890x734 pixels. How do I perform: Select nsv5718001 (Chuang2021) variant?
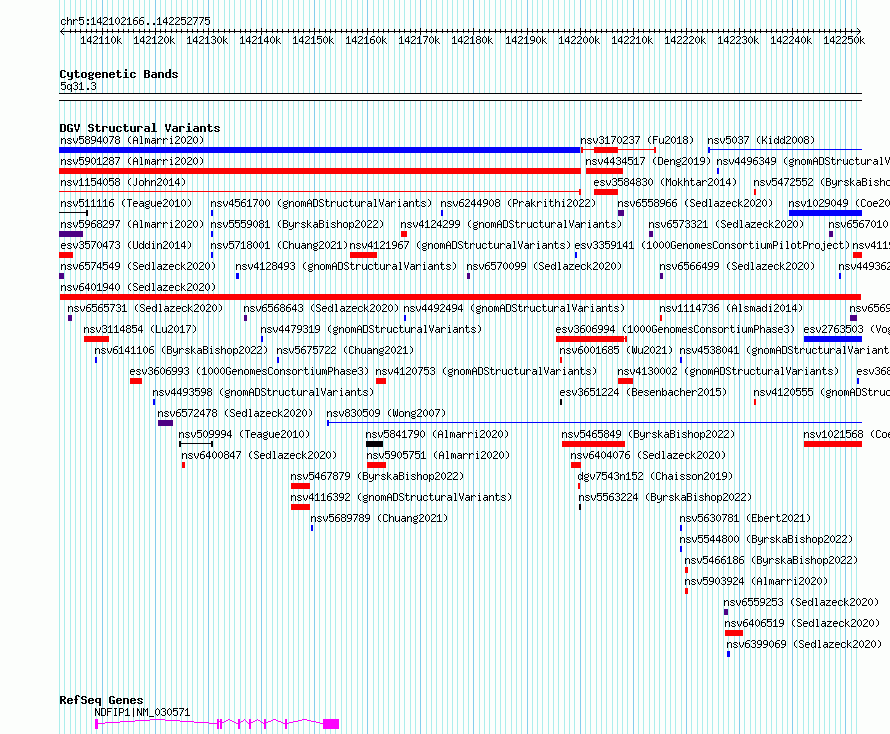tap(279, 245)
